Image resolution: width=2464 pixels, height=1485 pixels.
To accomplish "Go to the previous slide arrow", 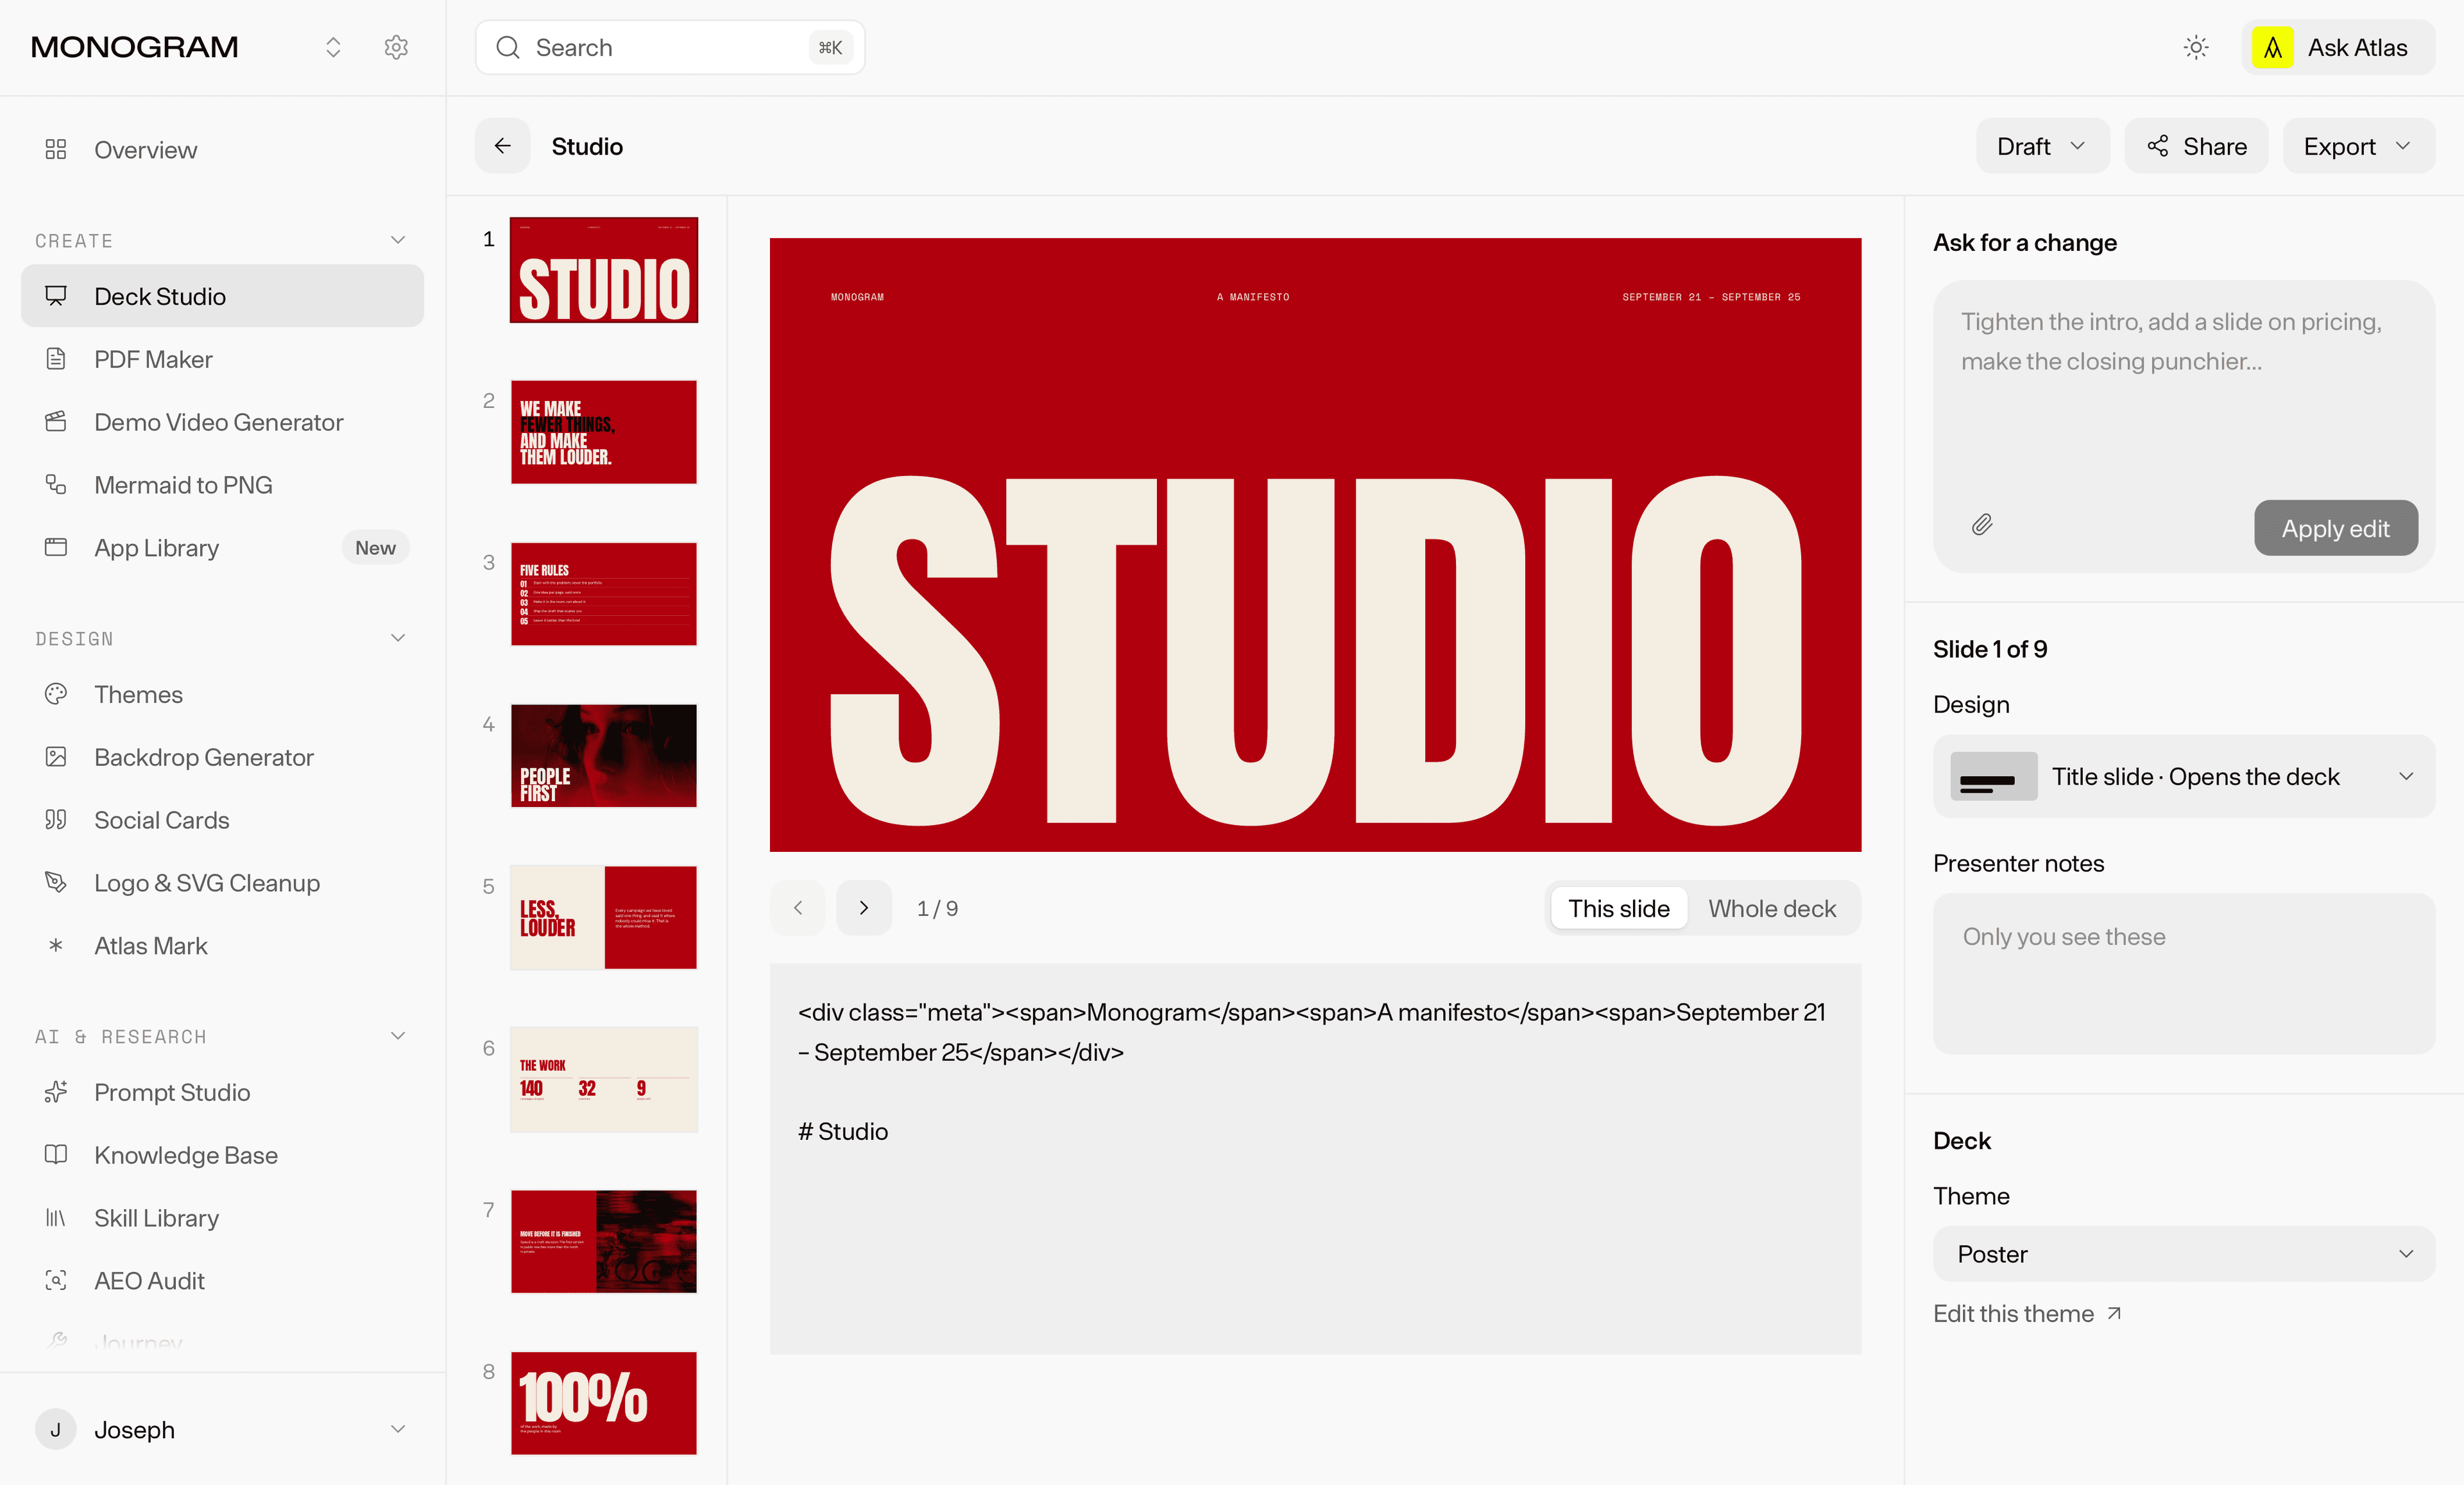I will click(798, 908).
